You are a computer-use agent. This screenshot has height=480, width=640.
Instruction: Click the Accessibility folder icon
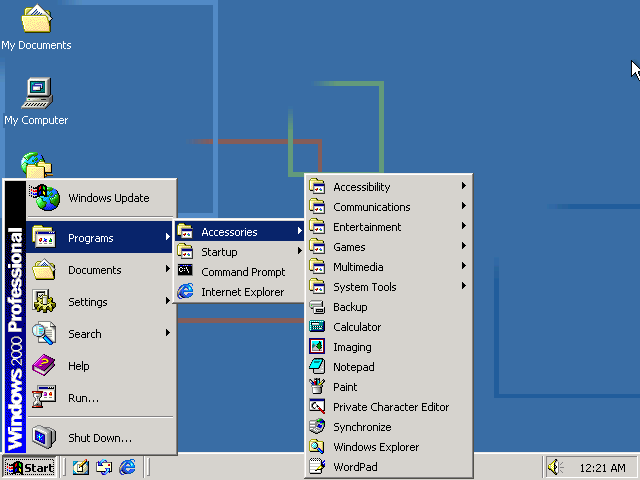(317, 187)
